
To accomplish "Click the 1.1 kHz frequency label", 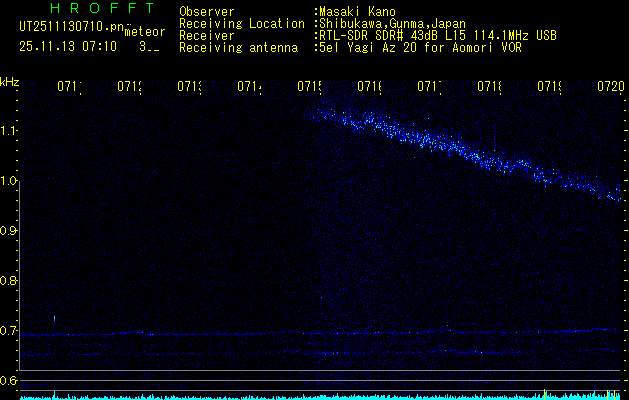I will [10, 130].
